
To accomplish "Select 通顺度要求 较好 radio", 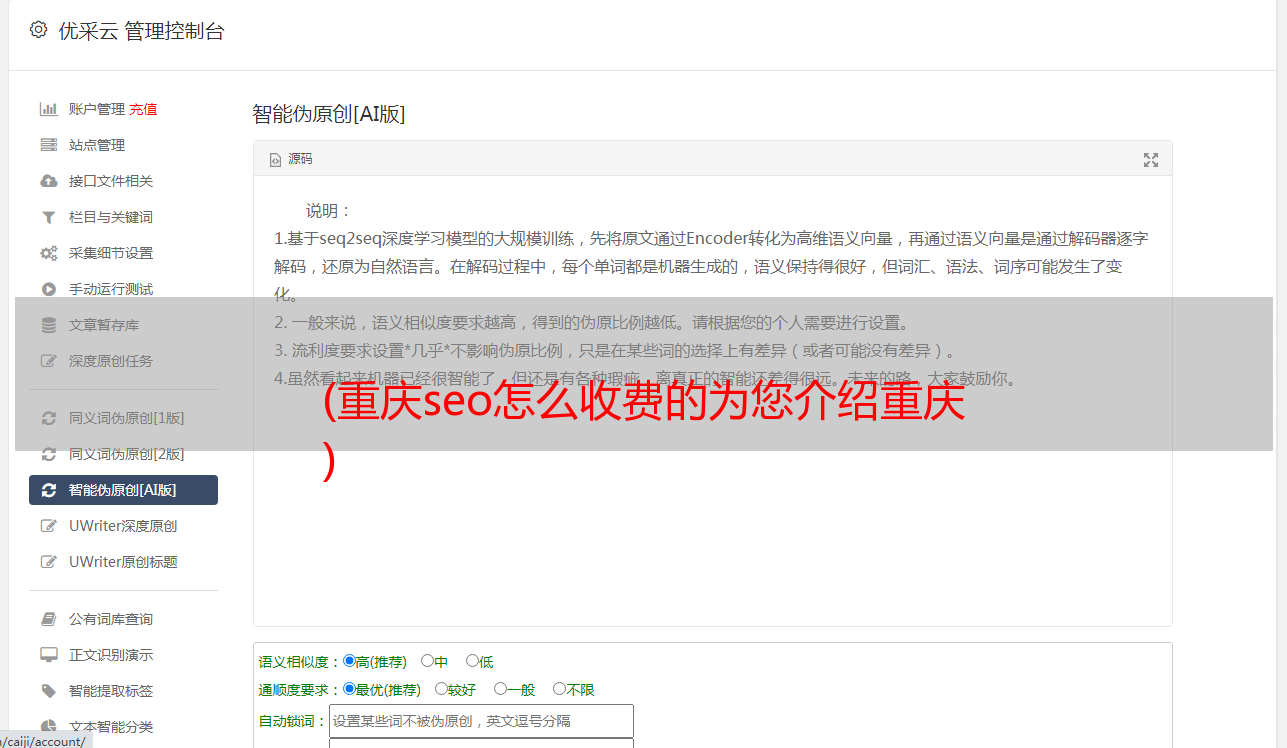I will point(441,689).
